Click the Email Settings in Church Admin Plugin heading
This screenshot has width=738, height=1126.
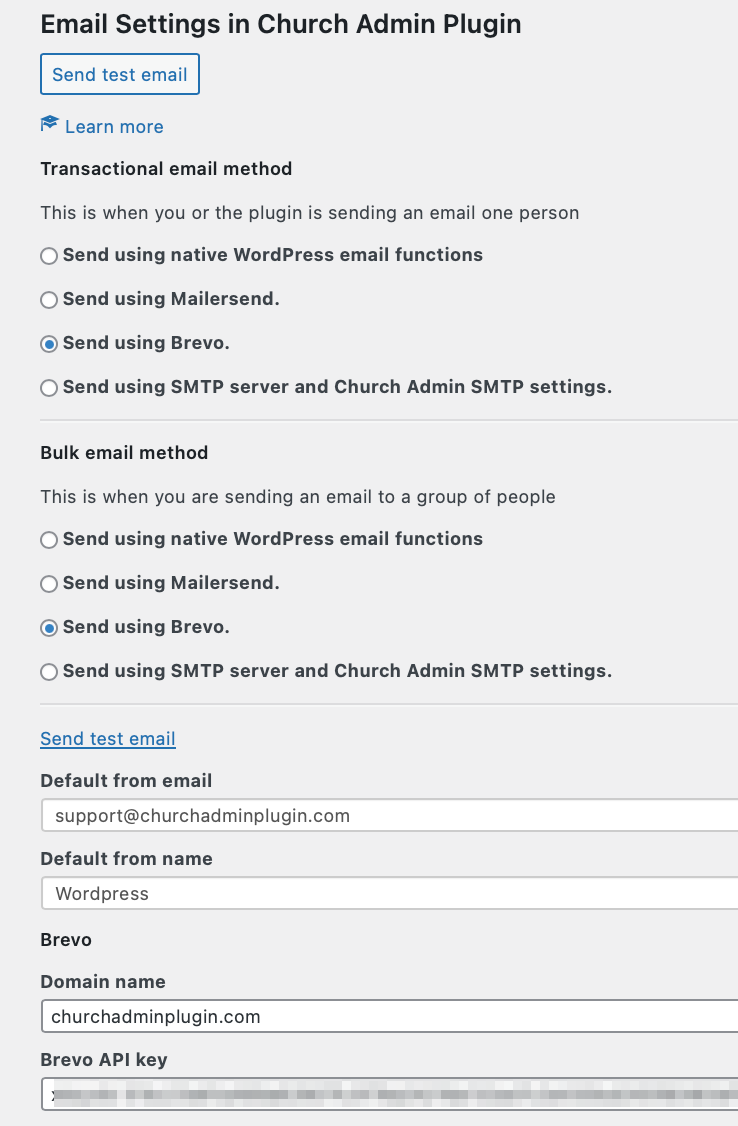tap(281, 25)
